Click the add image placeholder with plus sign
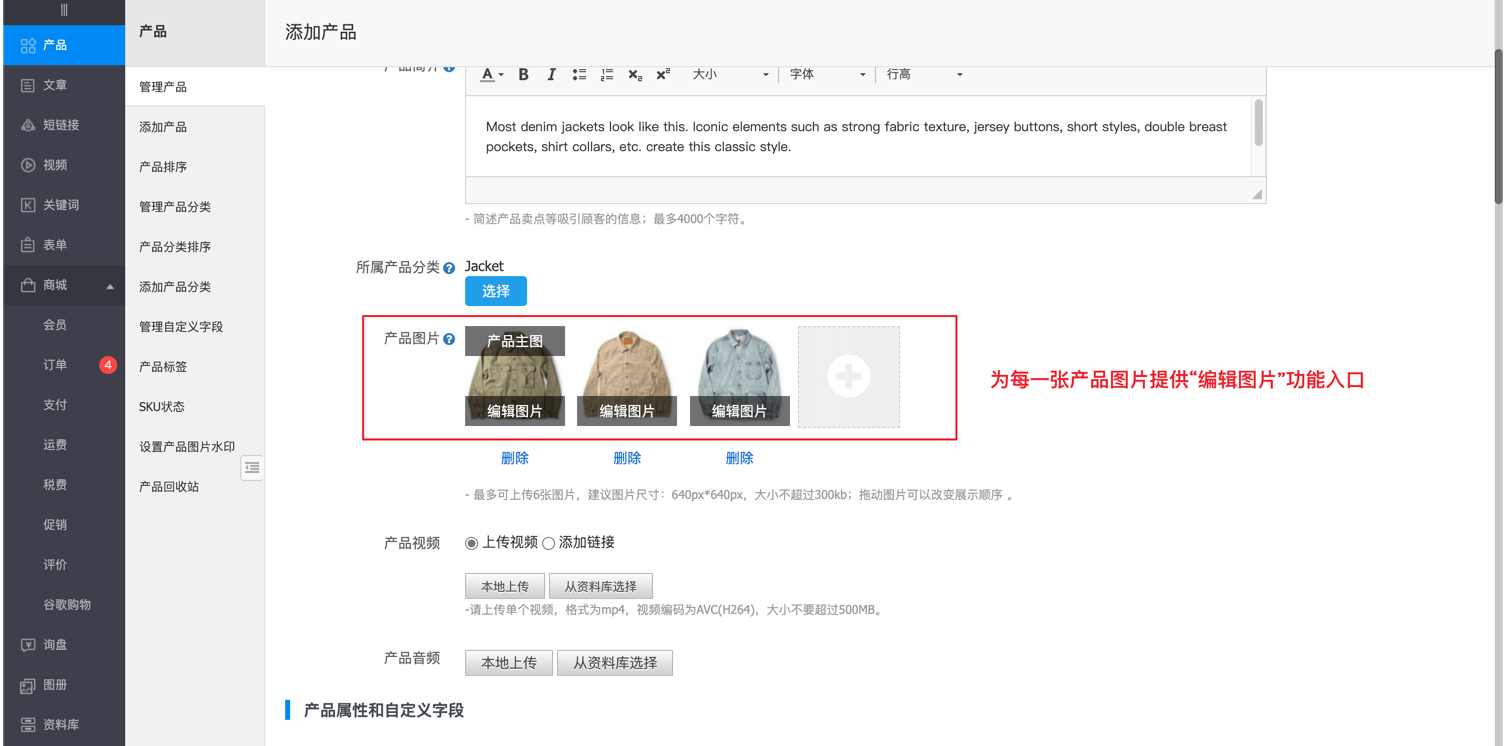The height and width of the screenshot is (746, 1509). [x=848, y=377]
